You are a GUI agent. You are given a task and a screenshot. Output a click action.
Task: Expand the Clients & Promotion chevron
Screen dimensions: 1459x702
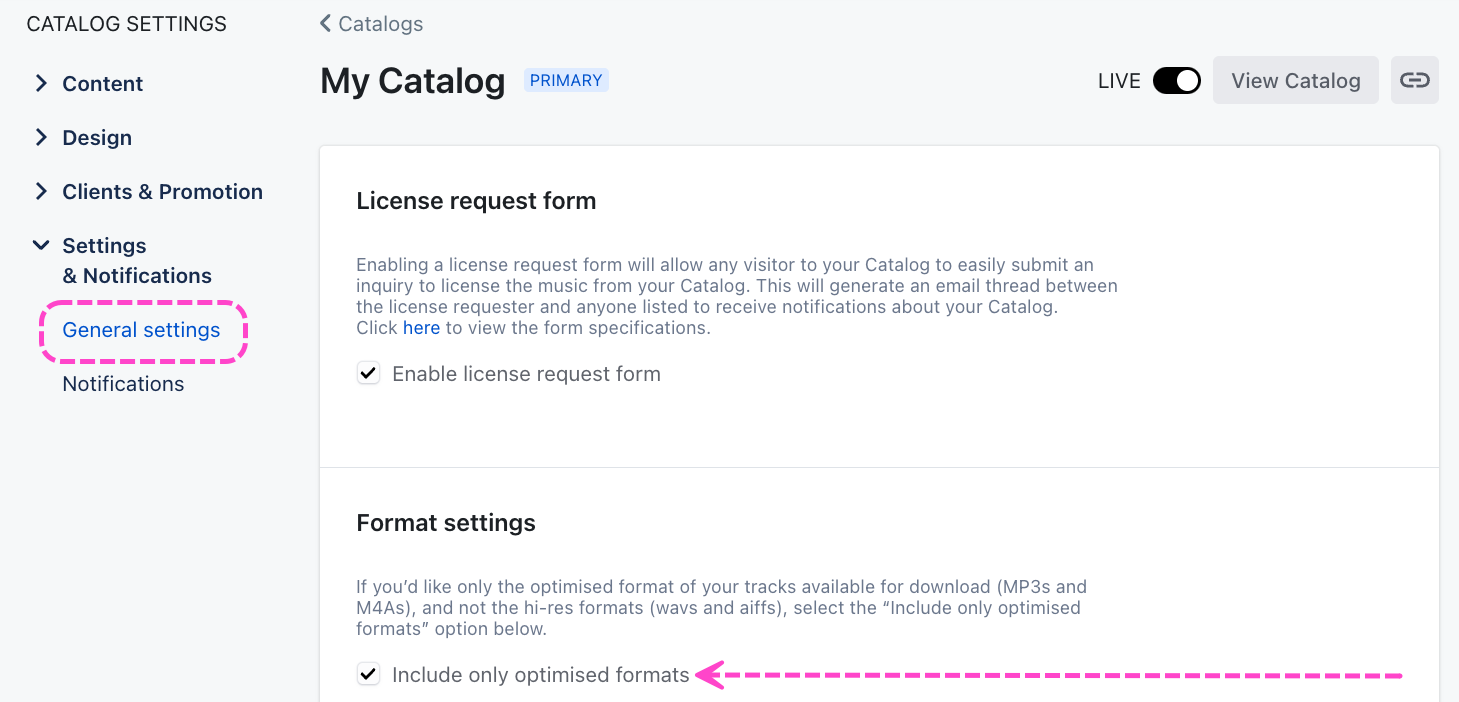click(41, 192)
